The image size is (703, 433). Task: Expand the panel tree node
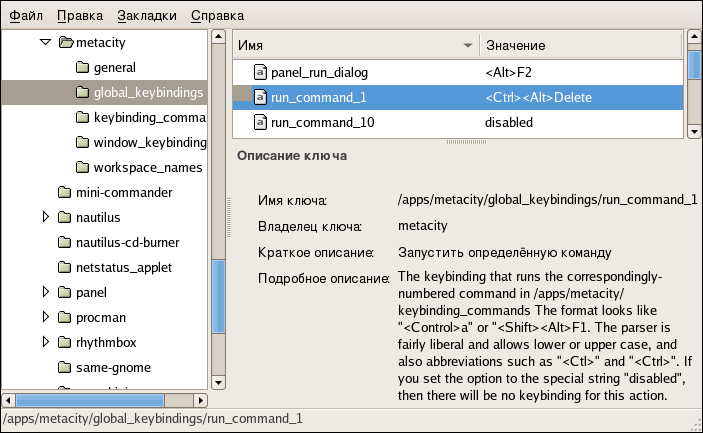45,292
